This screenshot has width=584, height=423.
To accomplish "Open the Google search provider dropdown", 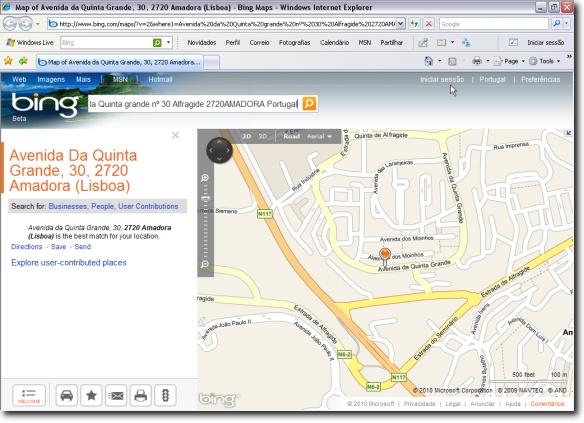I will pos(566,24).
